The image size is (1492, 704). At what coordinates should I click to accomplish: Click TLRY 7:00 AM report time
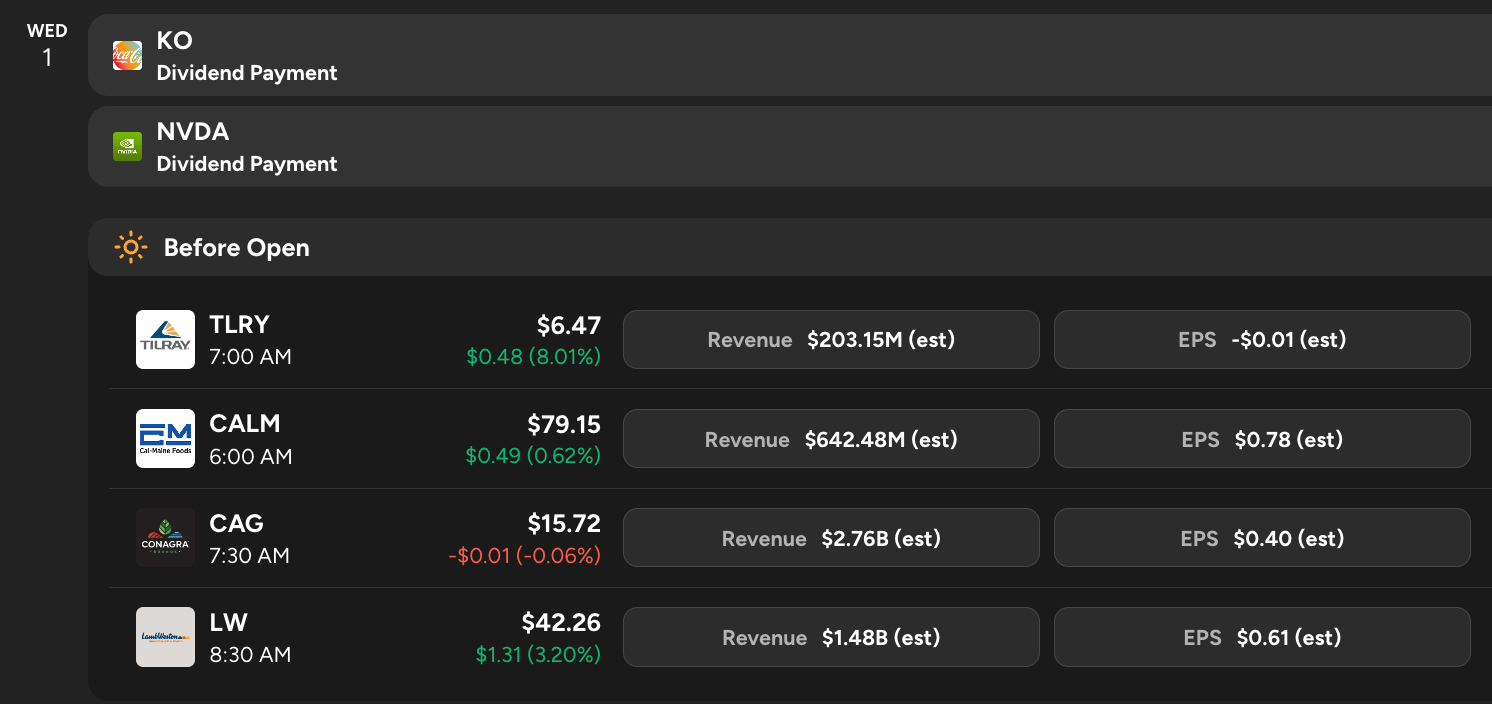pos(251,356)
